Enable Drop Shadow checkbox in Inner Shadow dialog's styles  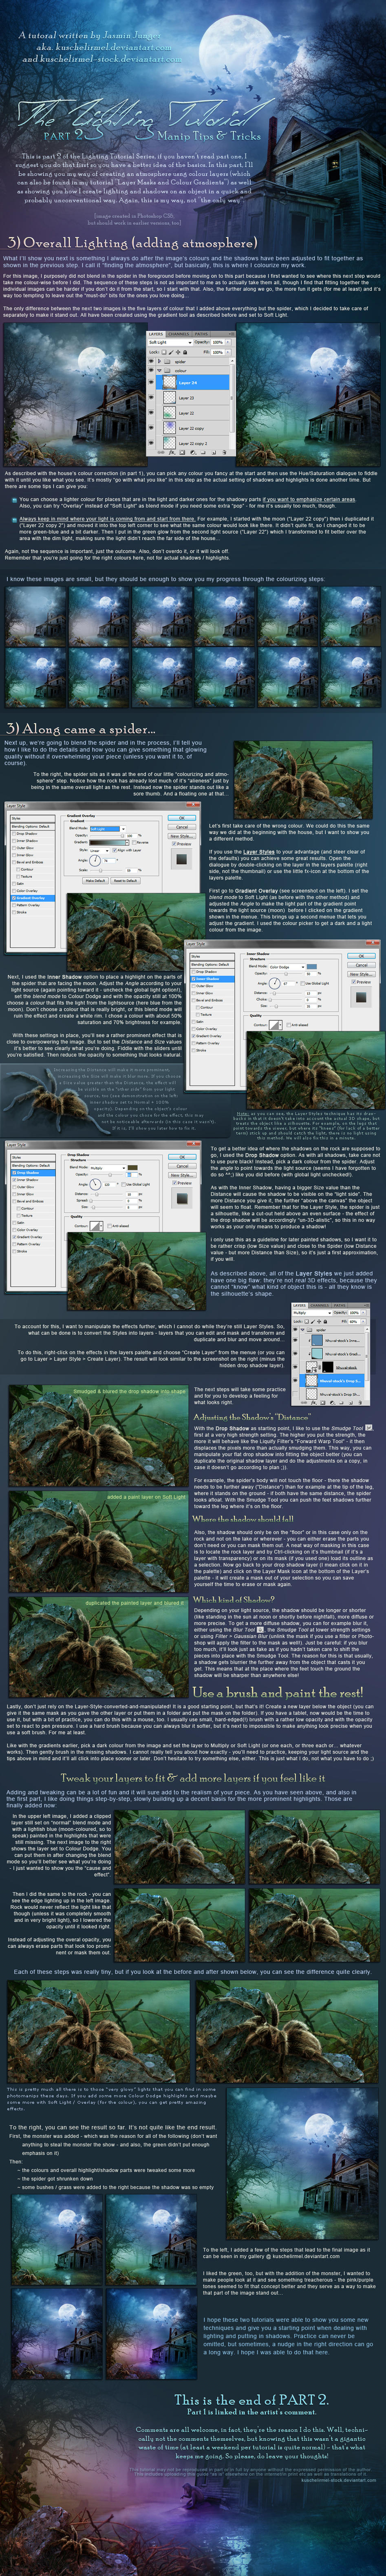click(193, 971)
